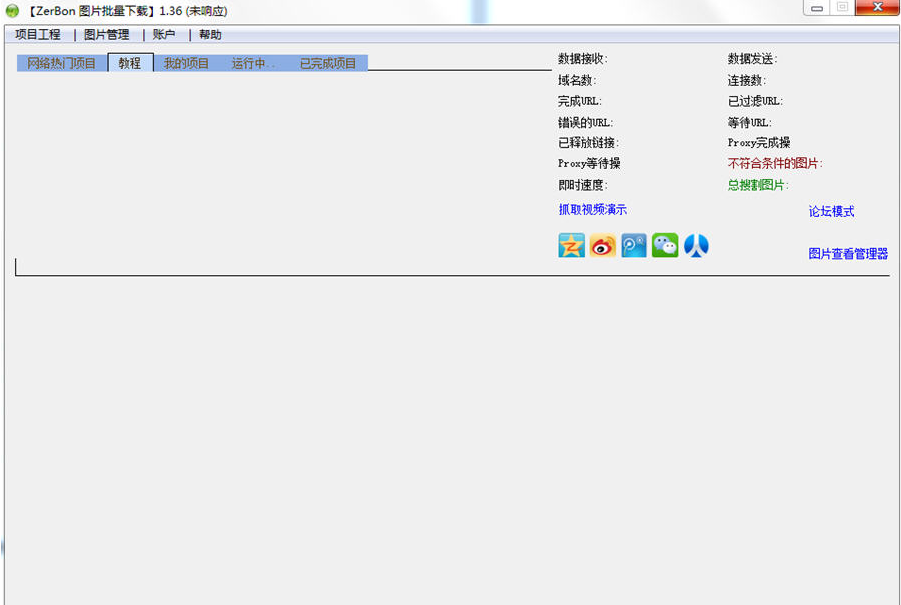Click the Renren share icon
Screen dimensions: 901x605
pyautogui.click(x=696, y=245)
